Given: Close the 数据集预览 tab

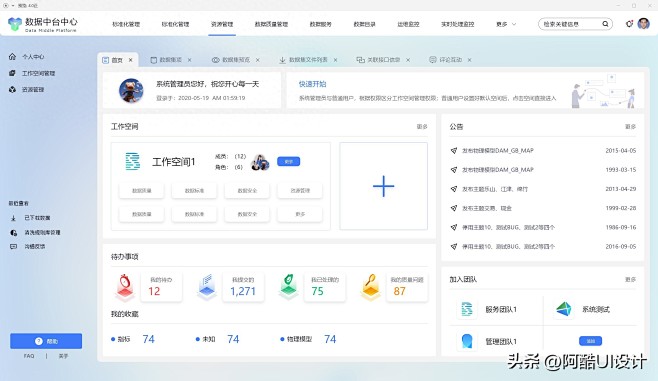Looking at the screenshot, I should 258,60.
